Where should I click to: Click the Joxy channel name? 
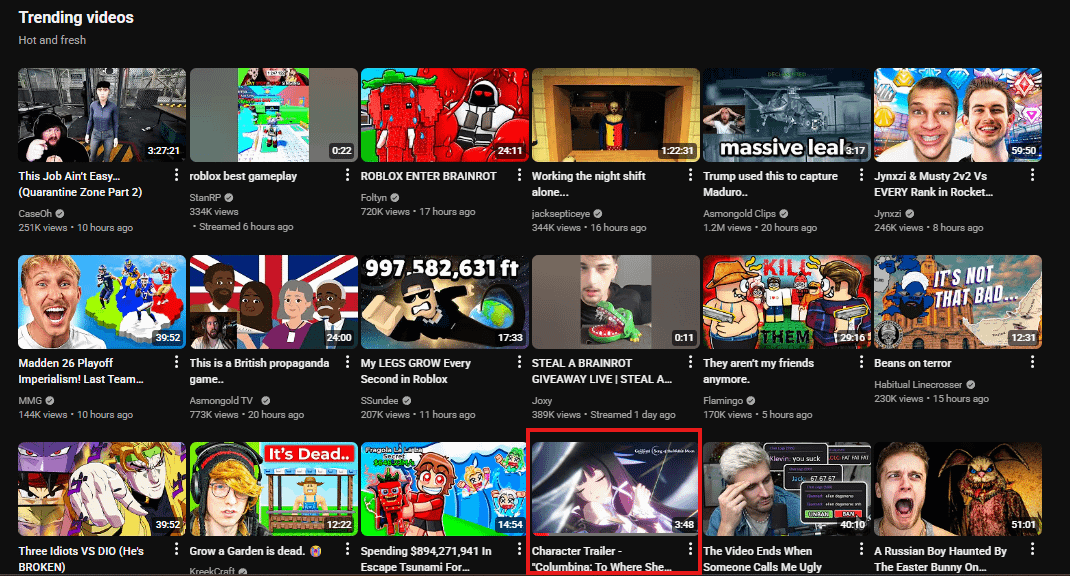pos(542,401)
